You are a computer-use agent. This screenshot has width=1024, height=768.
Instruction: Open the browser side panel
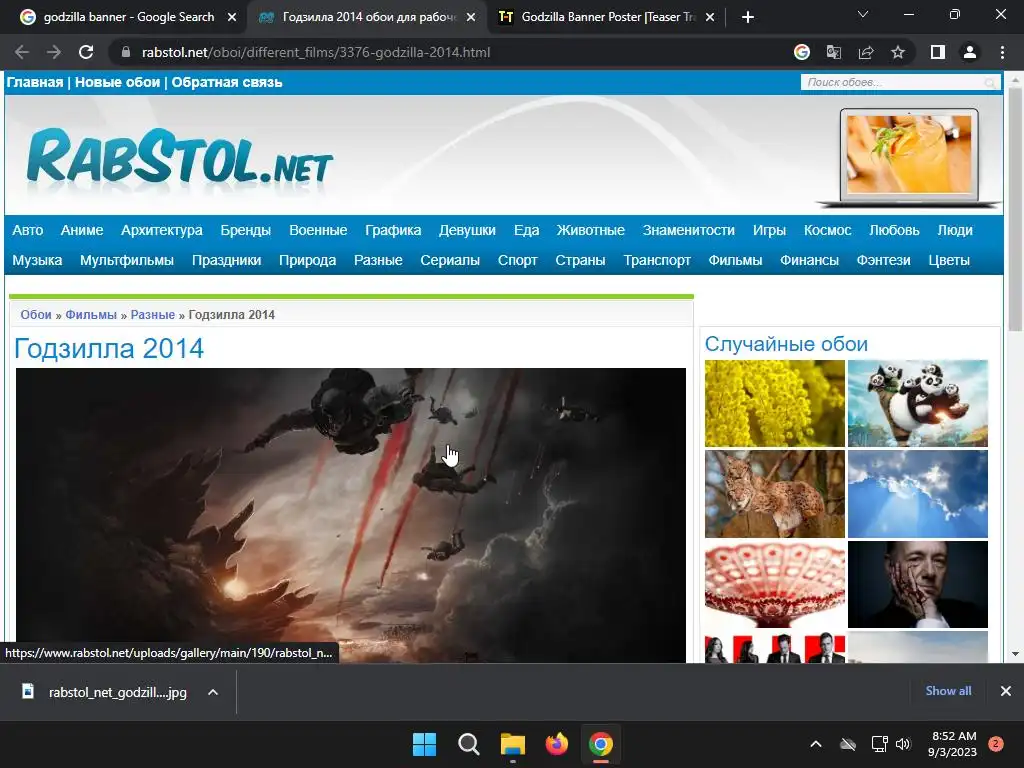pyautogui.click(x=938, y=52)
